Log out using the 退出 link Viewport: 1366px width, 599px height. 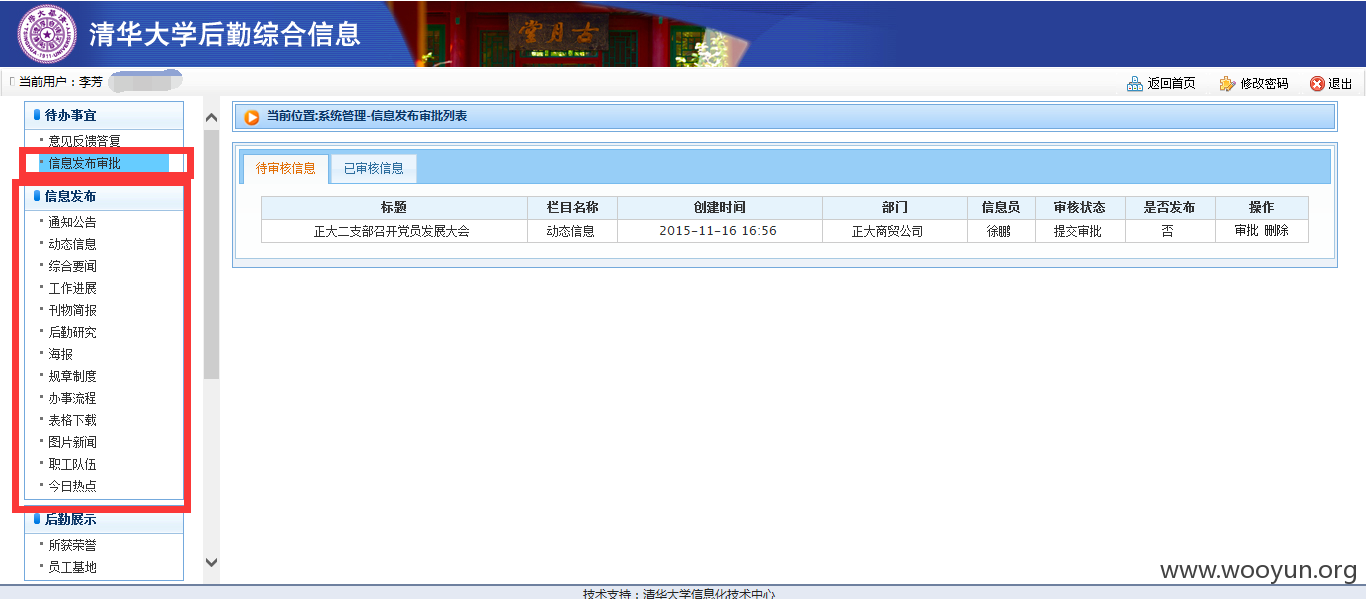click(x=1340, y=84)
